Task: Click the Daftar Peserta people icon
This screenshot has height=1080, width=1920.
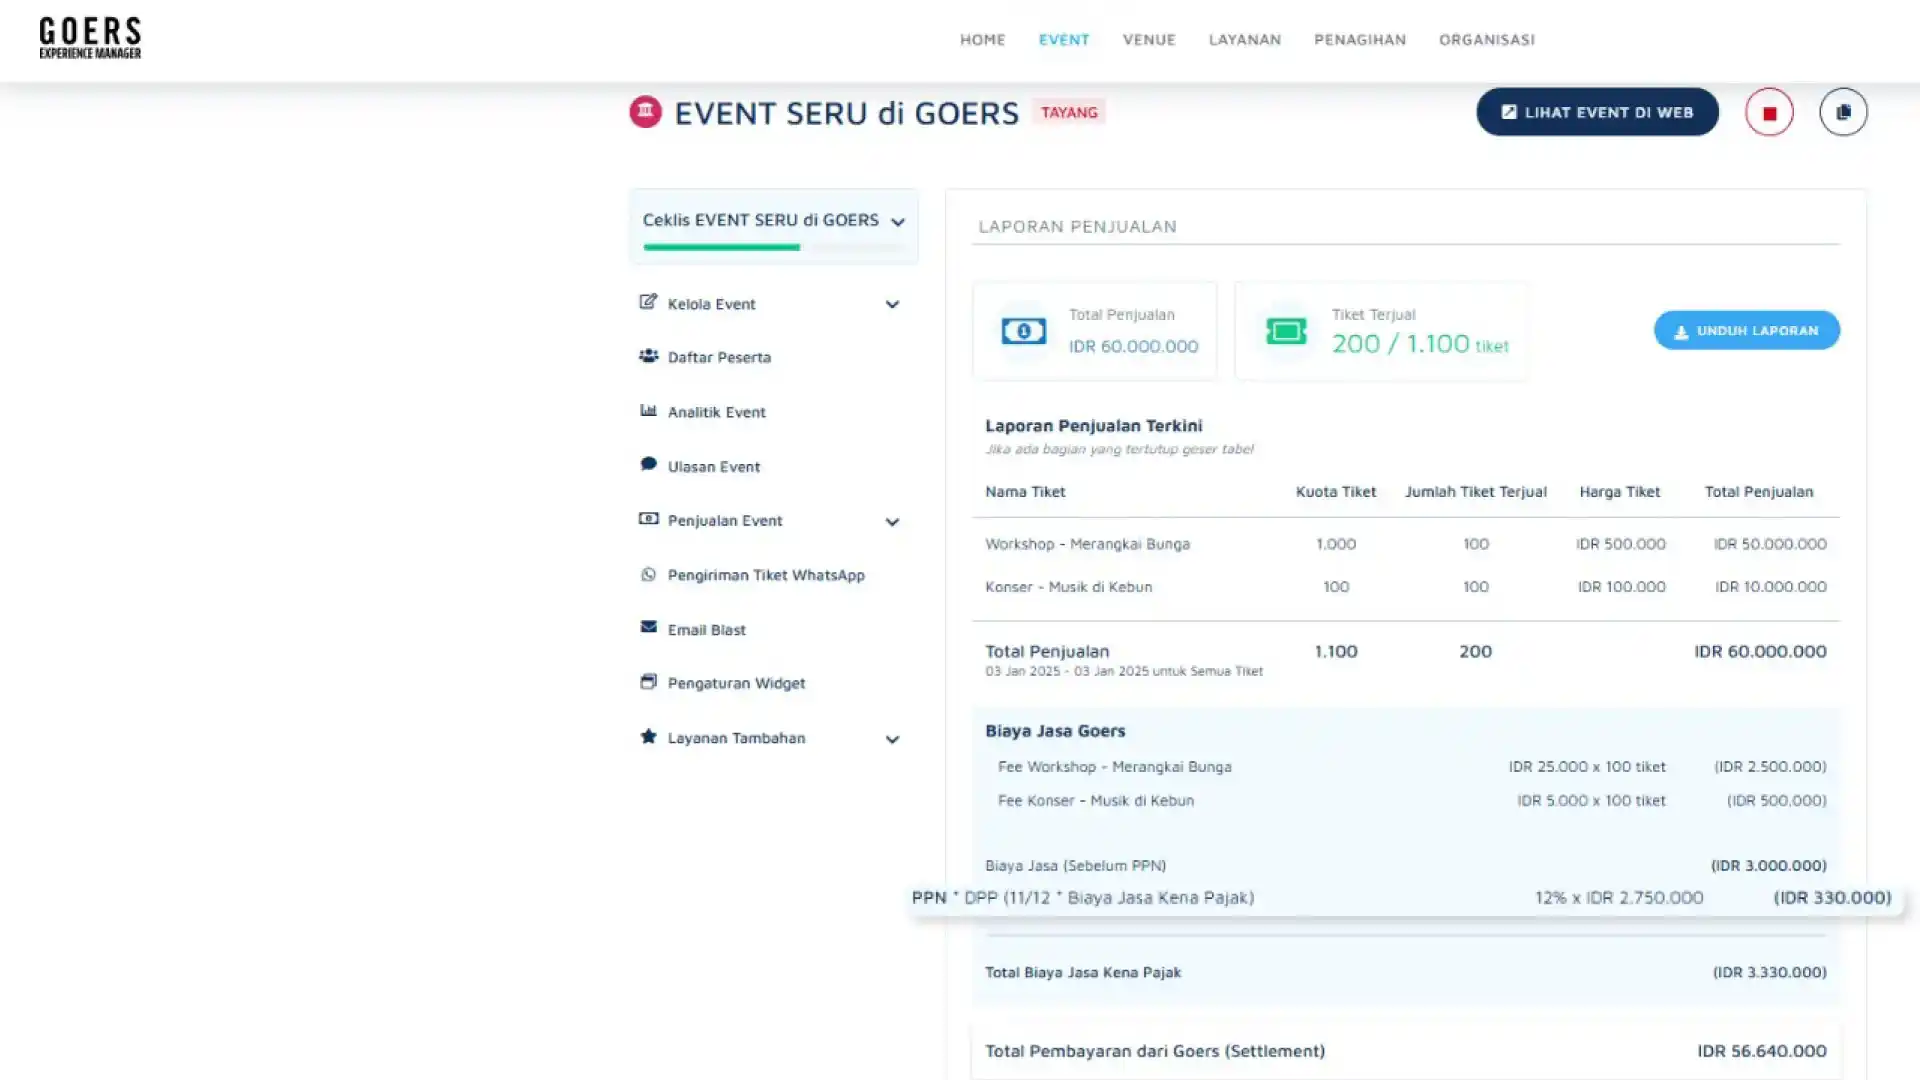Action: tap(648, 356)
